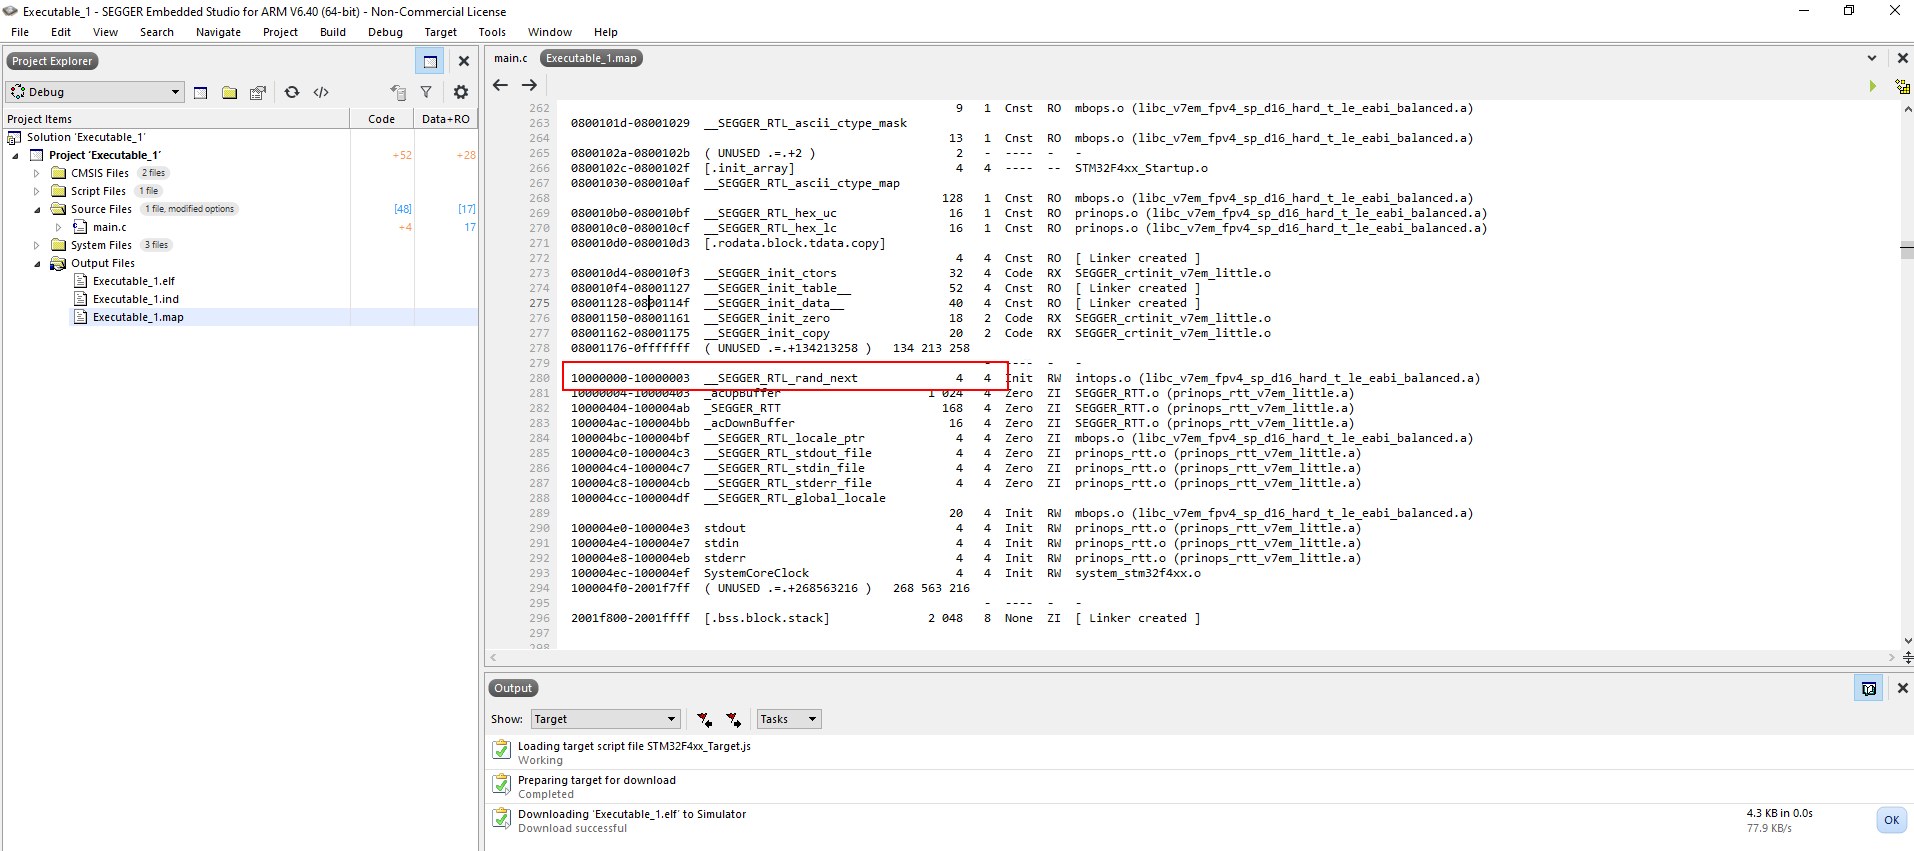
Task: Select Executable_1.elf in the project tree
Action: pyautogui.click(x=133, y=281)
